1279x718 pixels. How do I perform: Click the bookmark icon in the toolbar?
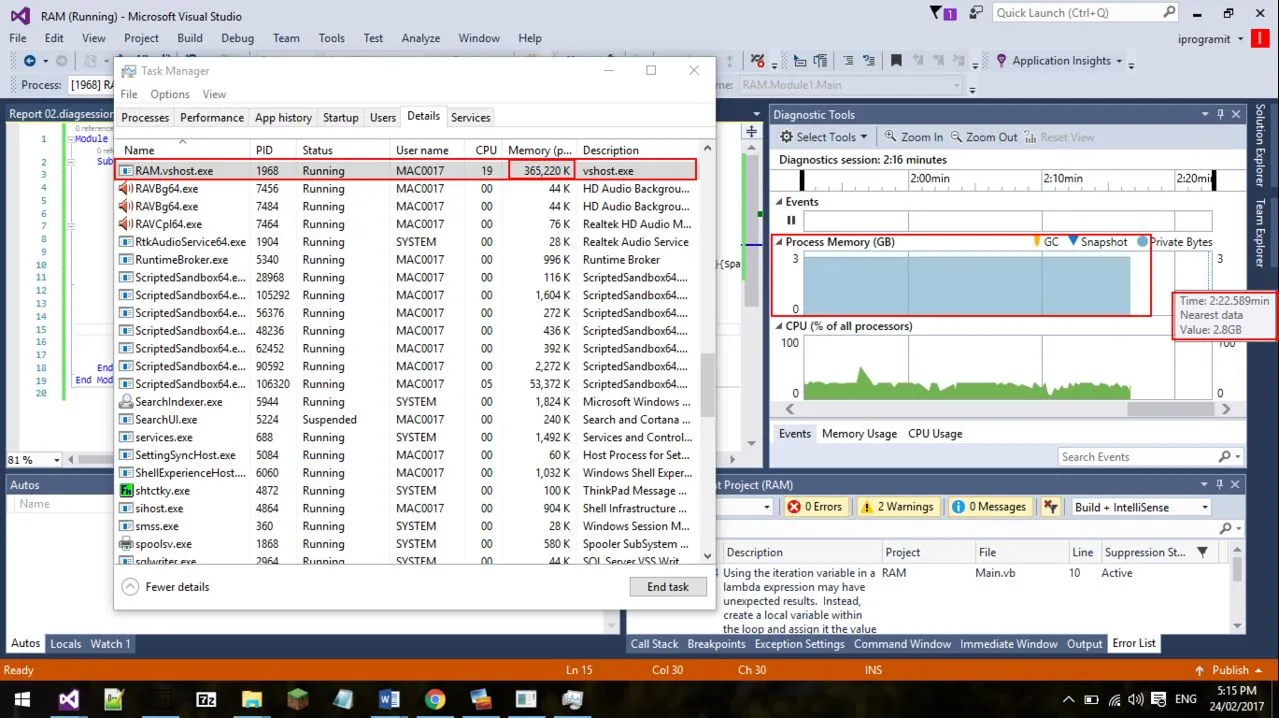point(896,61)
